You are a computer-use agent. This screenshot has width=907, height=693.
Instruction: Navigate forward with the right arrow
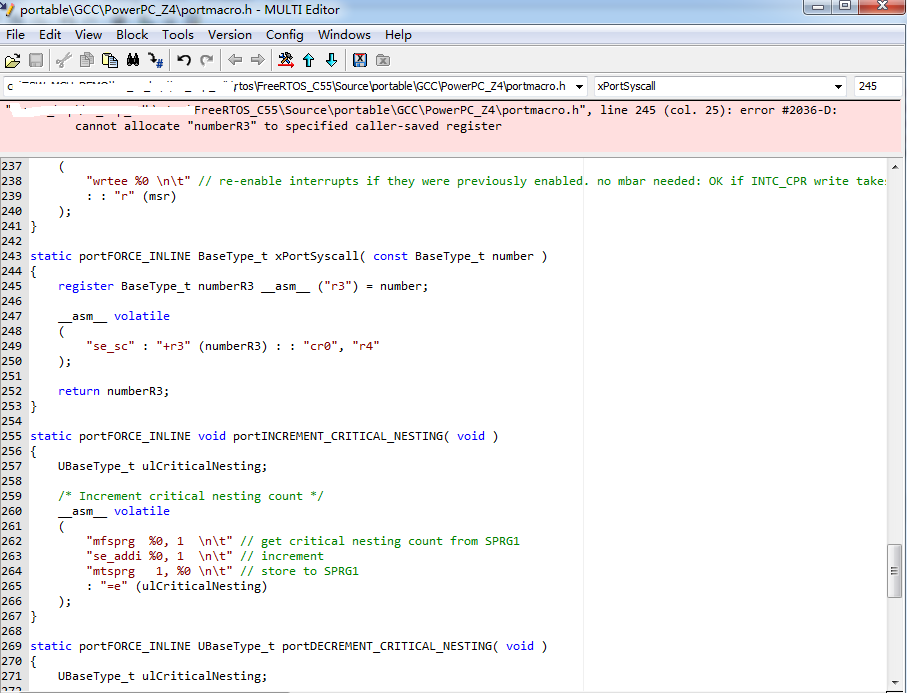click(x=257, y=60)
